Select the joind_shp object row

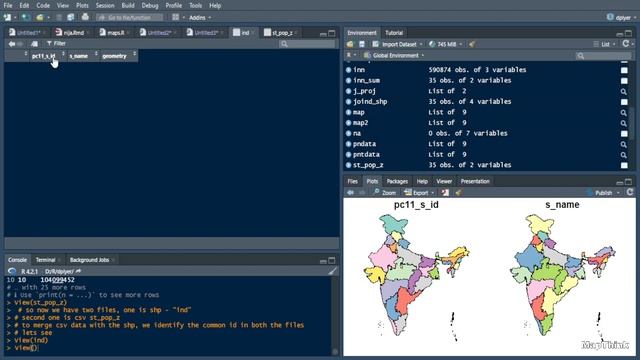(x=486, y=102)
